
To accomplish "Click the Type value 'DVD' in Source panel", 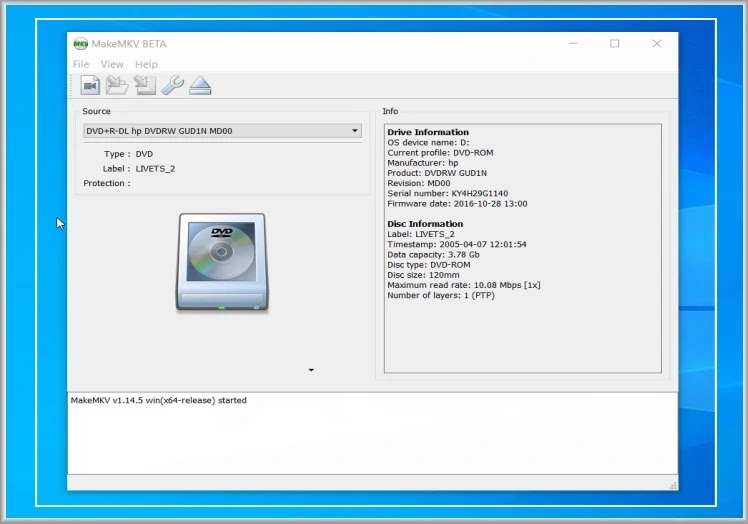I will click(144, 154).
